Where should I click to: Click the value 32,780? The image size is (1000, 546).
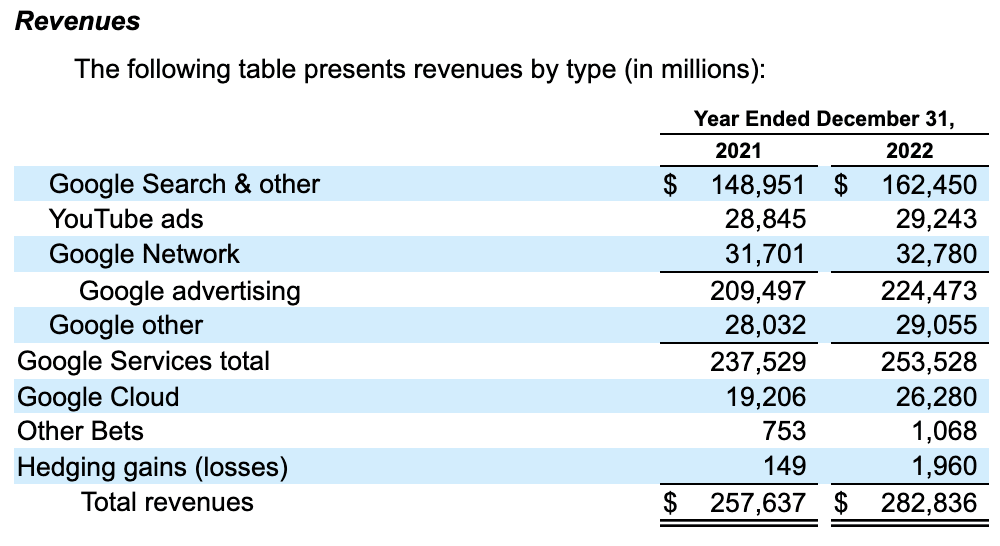pos(936,254)
